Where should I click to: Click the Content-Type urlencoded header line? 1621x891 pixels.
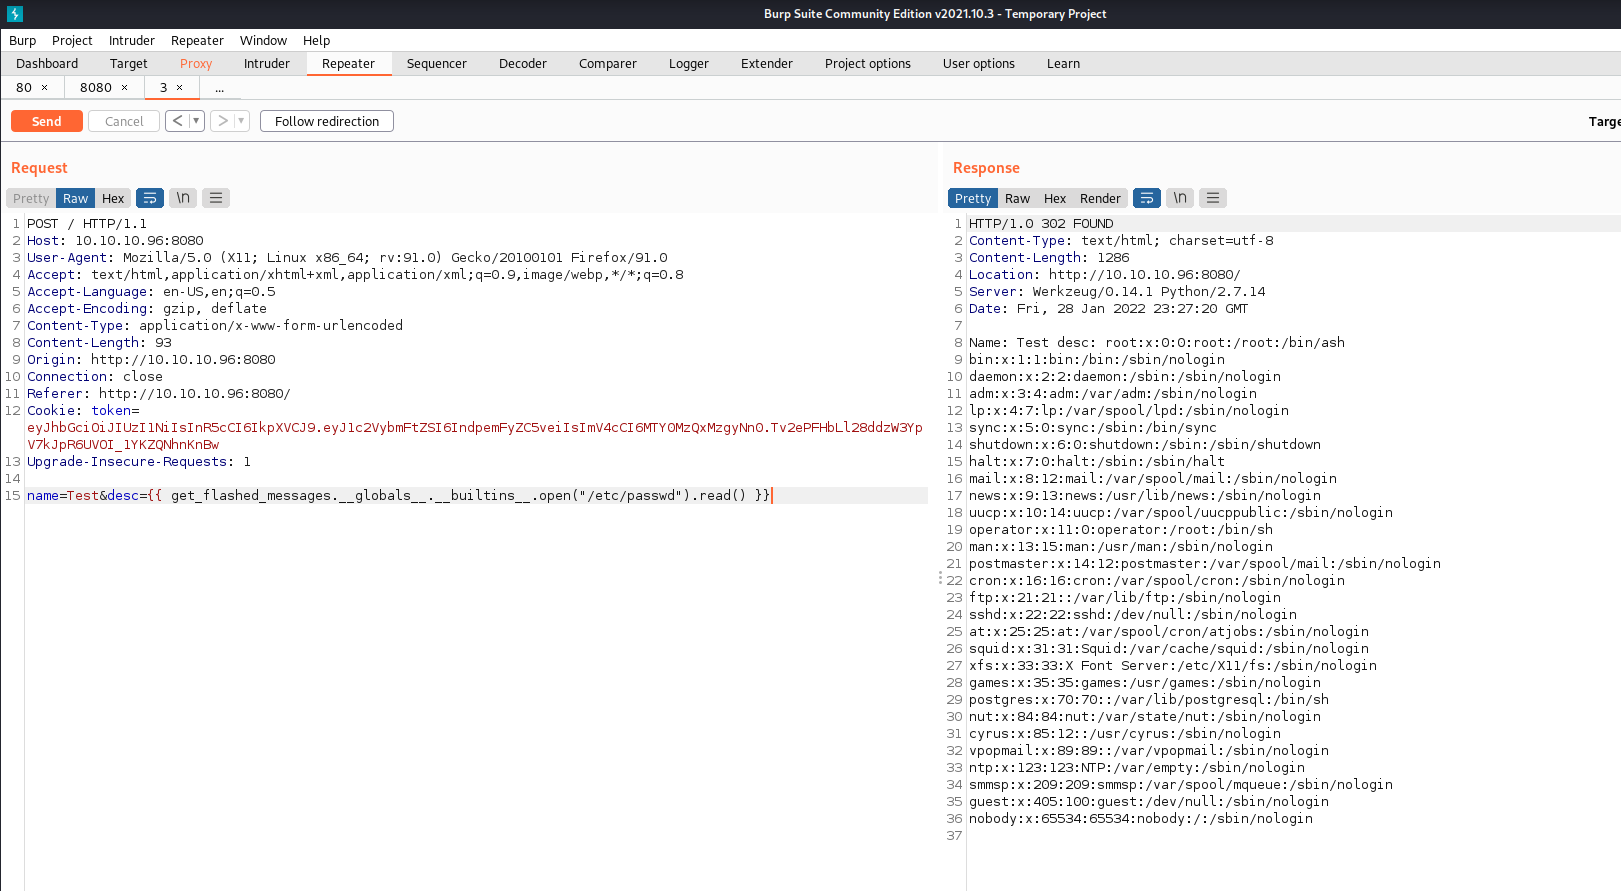click(215, 325)
